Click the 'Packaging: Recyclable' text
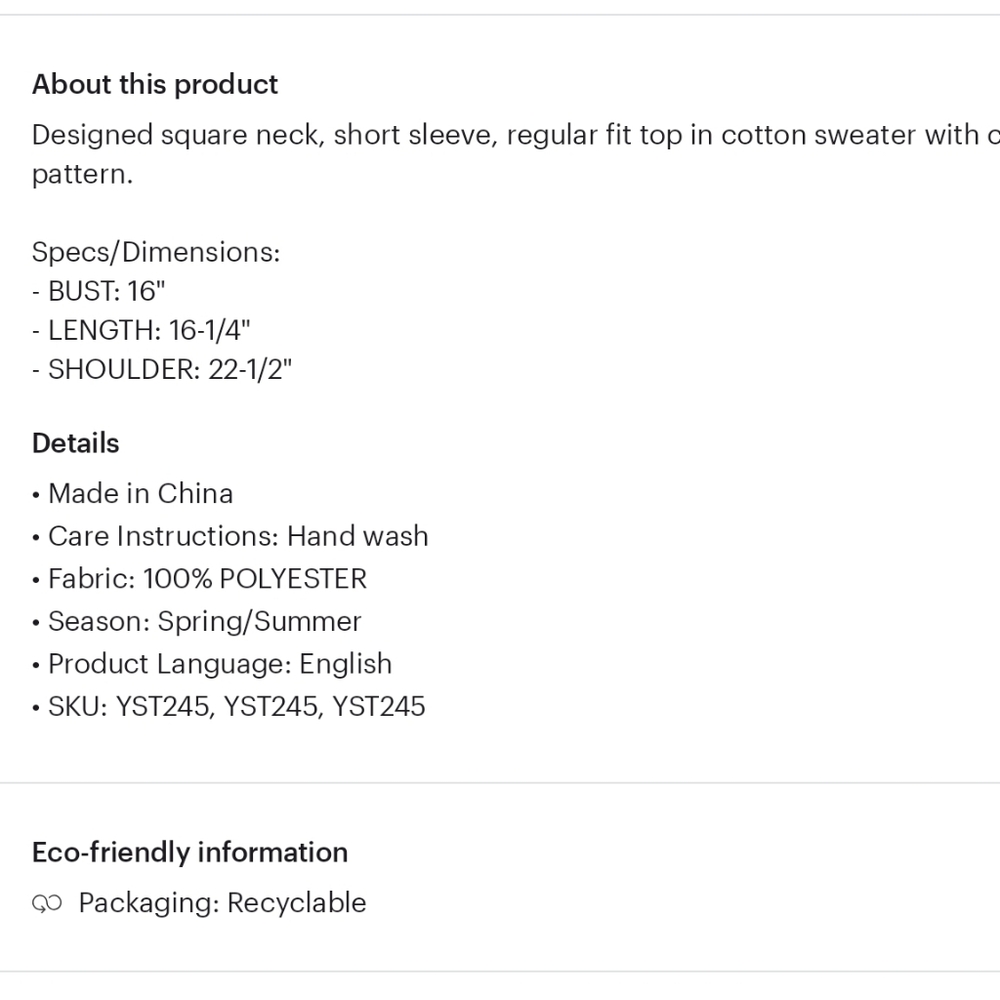Screen dimensions: 1000x1000 (222, 903)
